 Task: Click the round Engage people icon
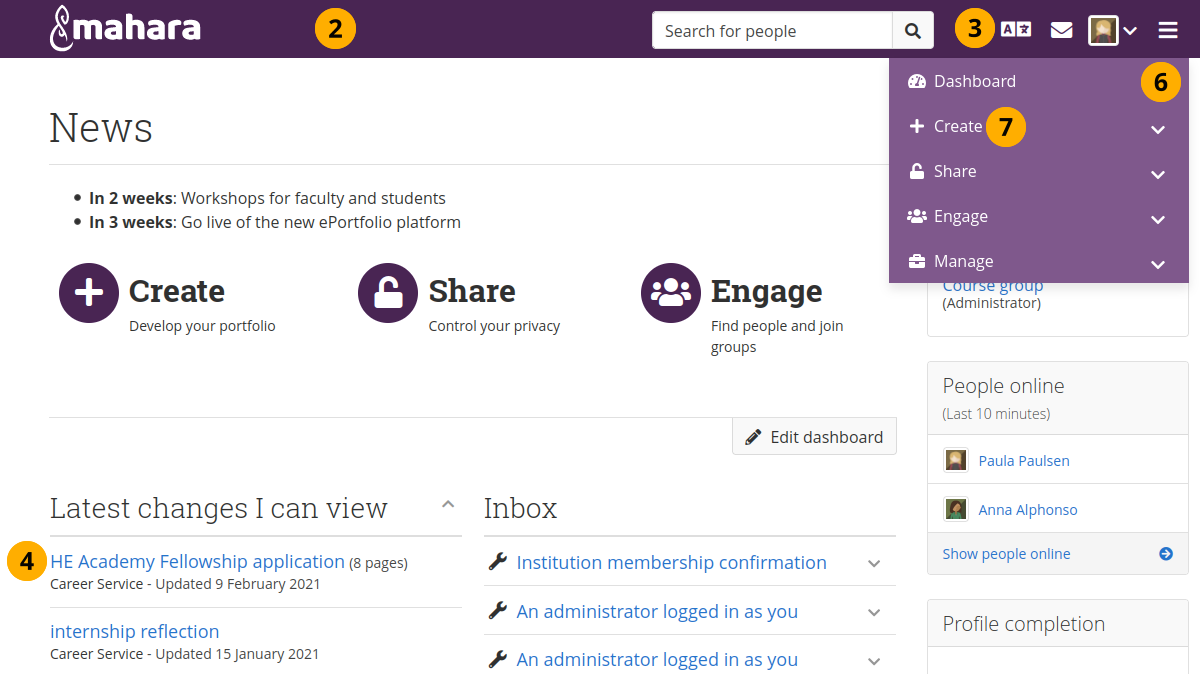coord(671,293)
